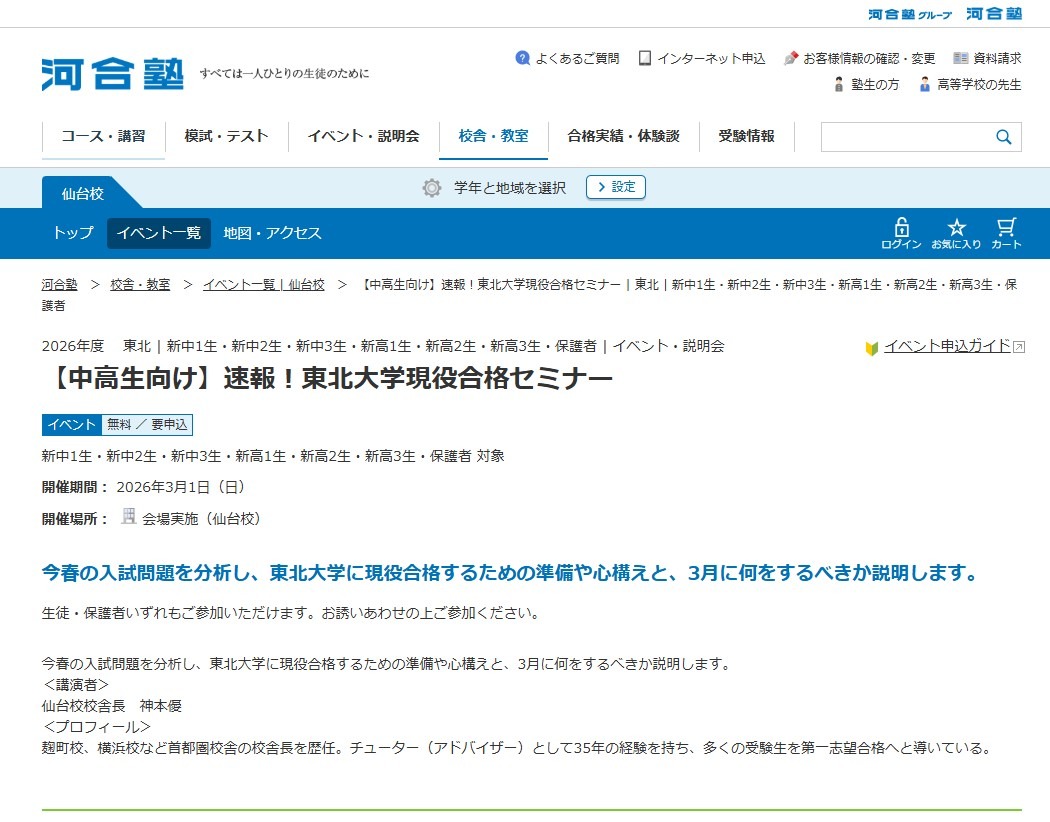Open the shopping cart icon
The width and height of the screenshot is (1050, 822).
(x=1005, y=227)
